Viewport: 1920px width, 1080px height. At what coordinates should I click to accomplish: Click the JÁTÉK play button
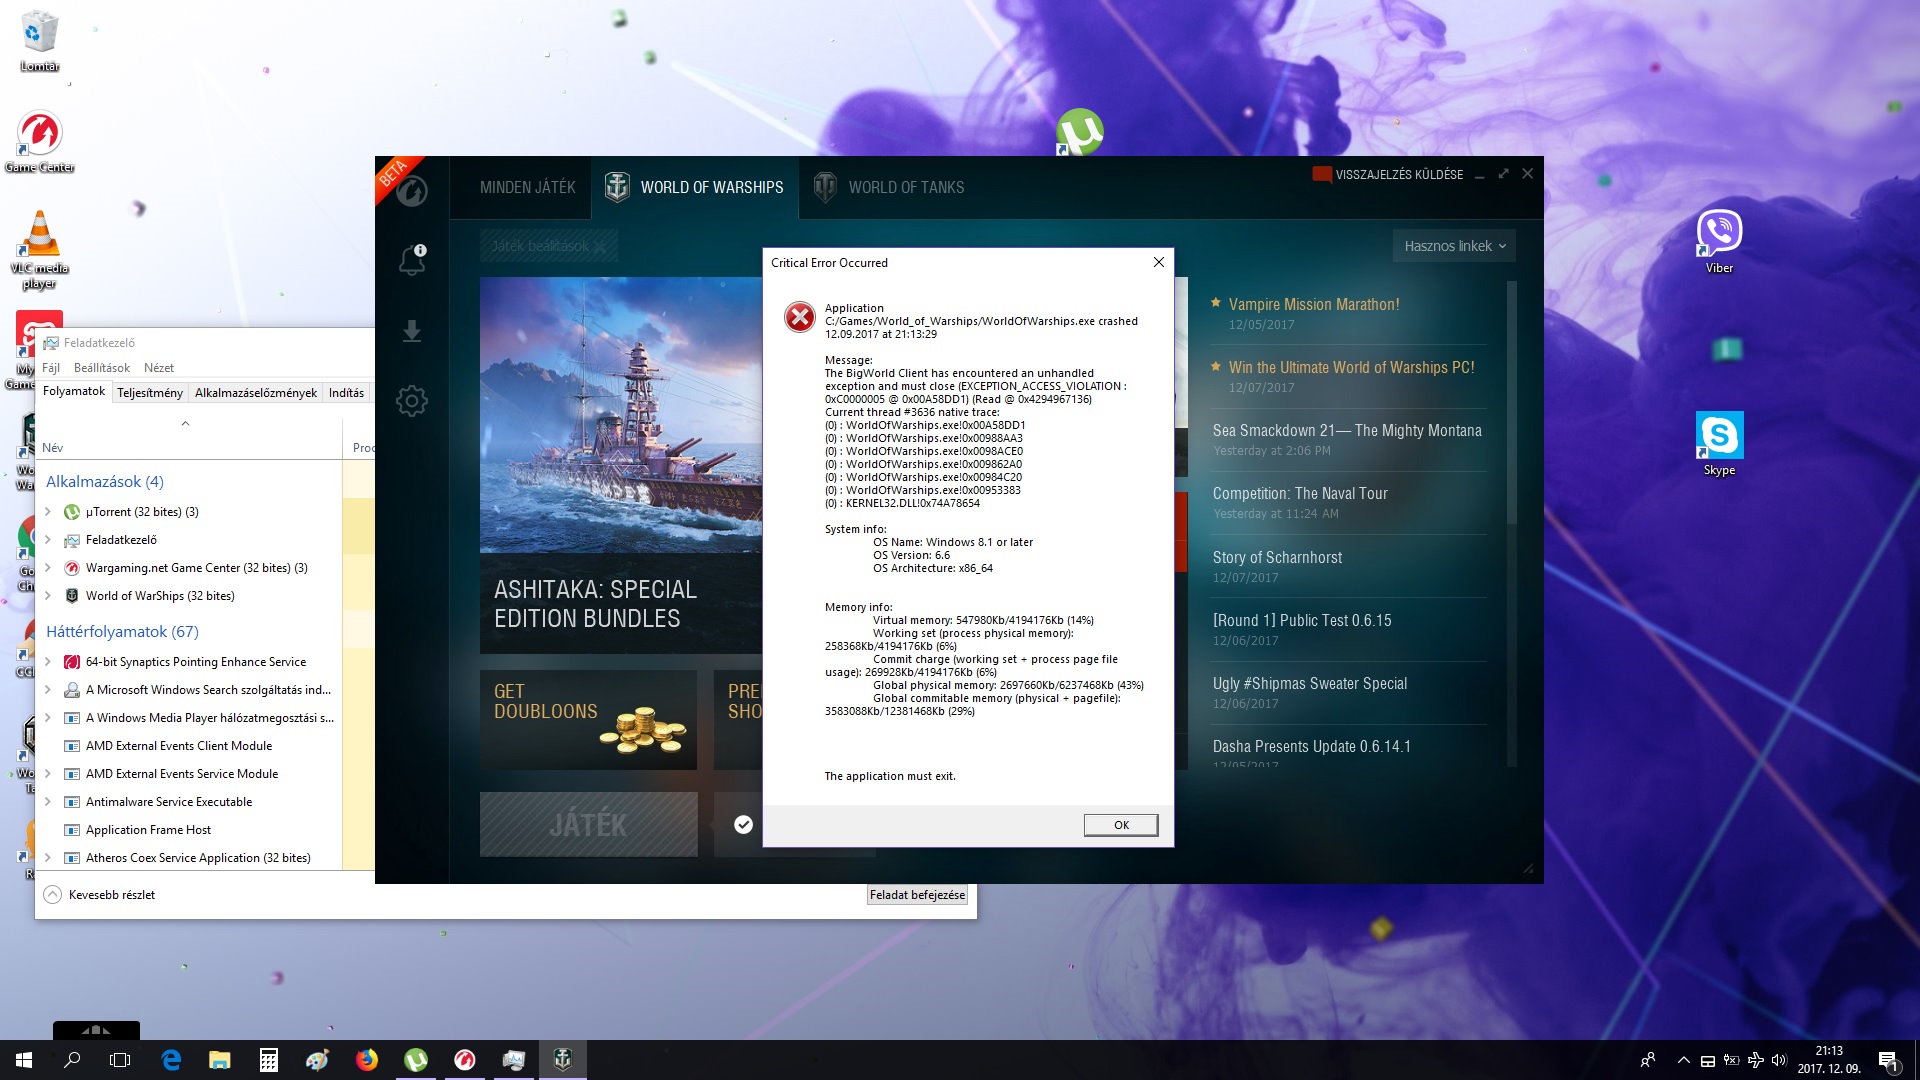(x=588, y=824)
